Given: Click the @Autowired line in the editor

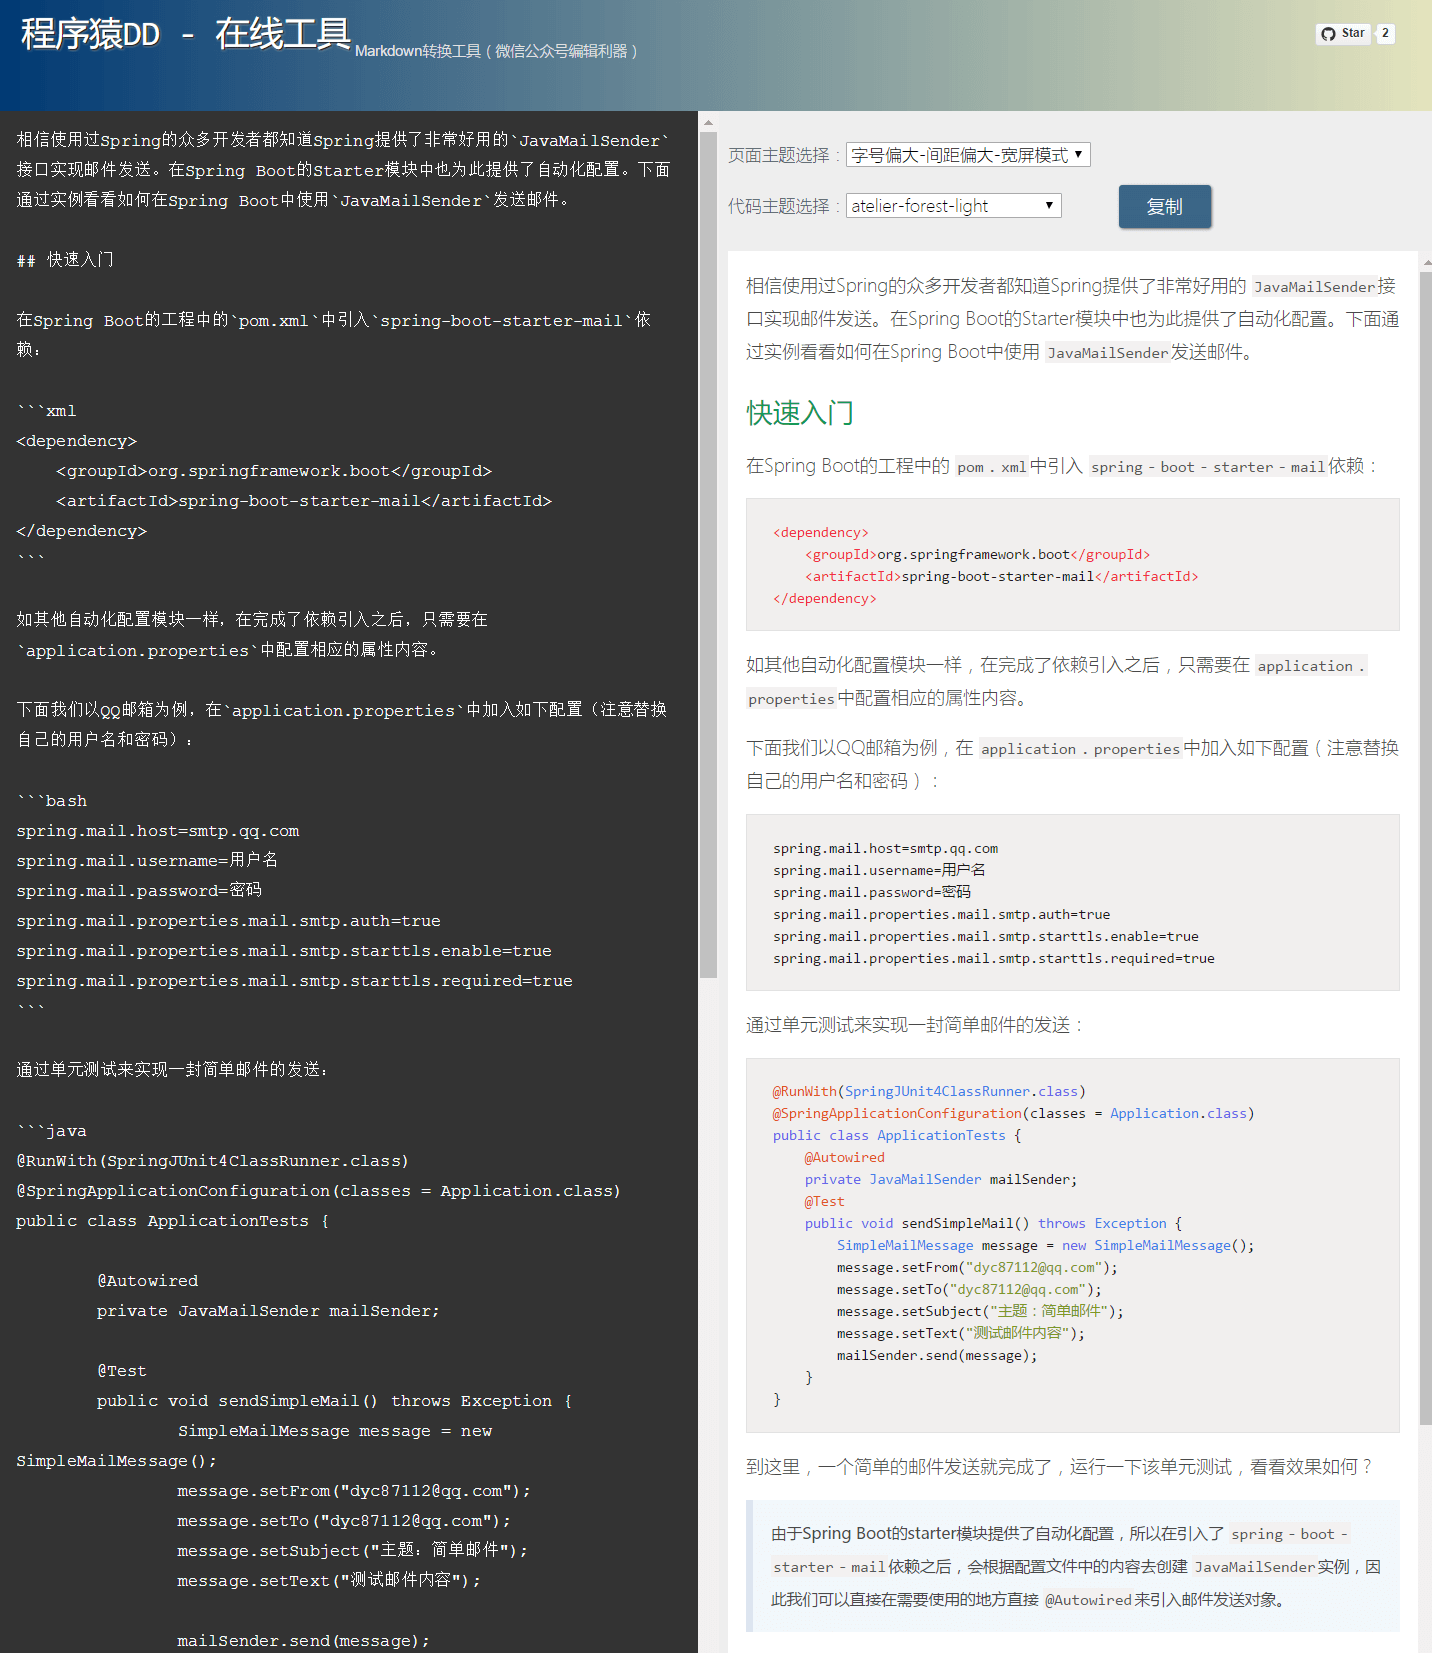Looking at the screenshot, I should click(148, 1280).
